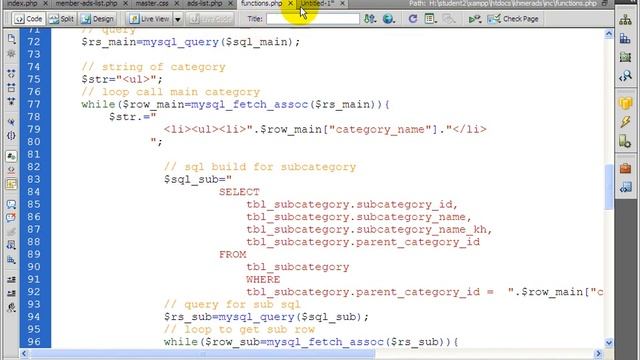Screen dimensions: 640x360
Task: Click Format Source Code icon
Action: click(x=11, y=307)
